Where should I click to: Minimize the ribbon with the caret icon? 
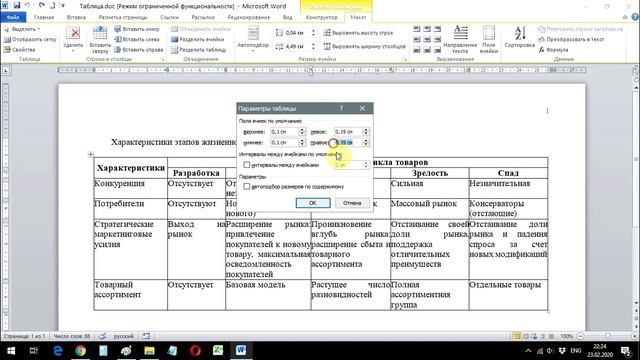pyautogui.click(x=625, y=17)
